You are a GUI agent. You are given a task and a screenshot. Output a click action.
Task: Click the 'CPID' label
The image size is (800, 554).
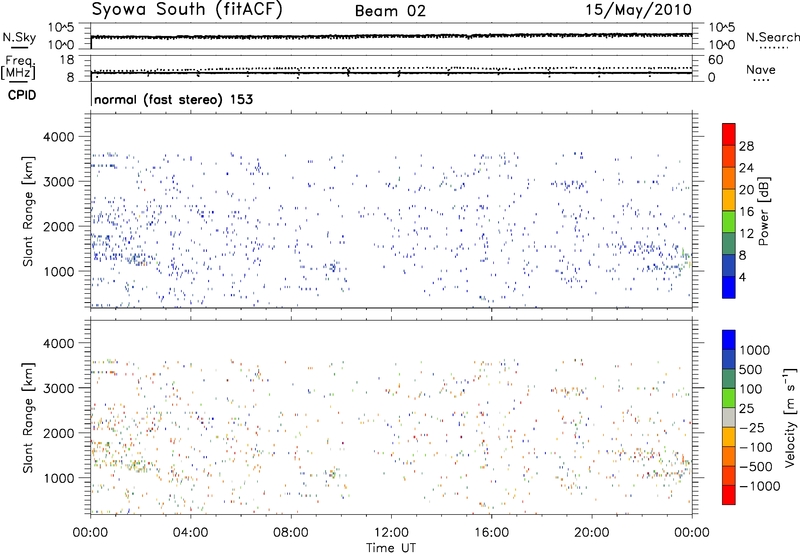(x=22, y=95)
